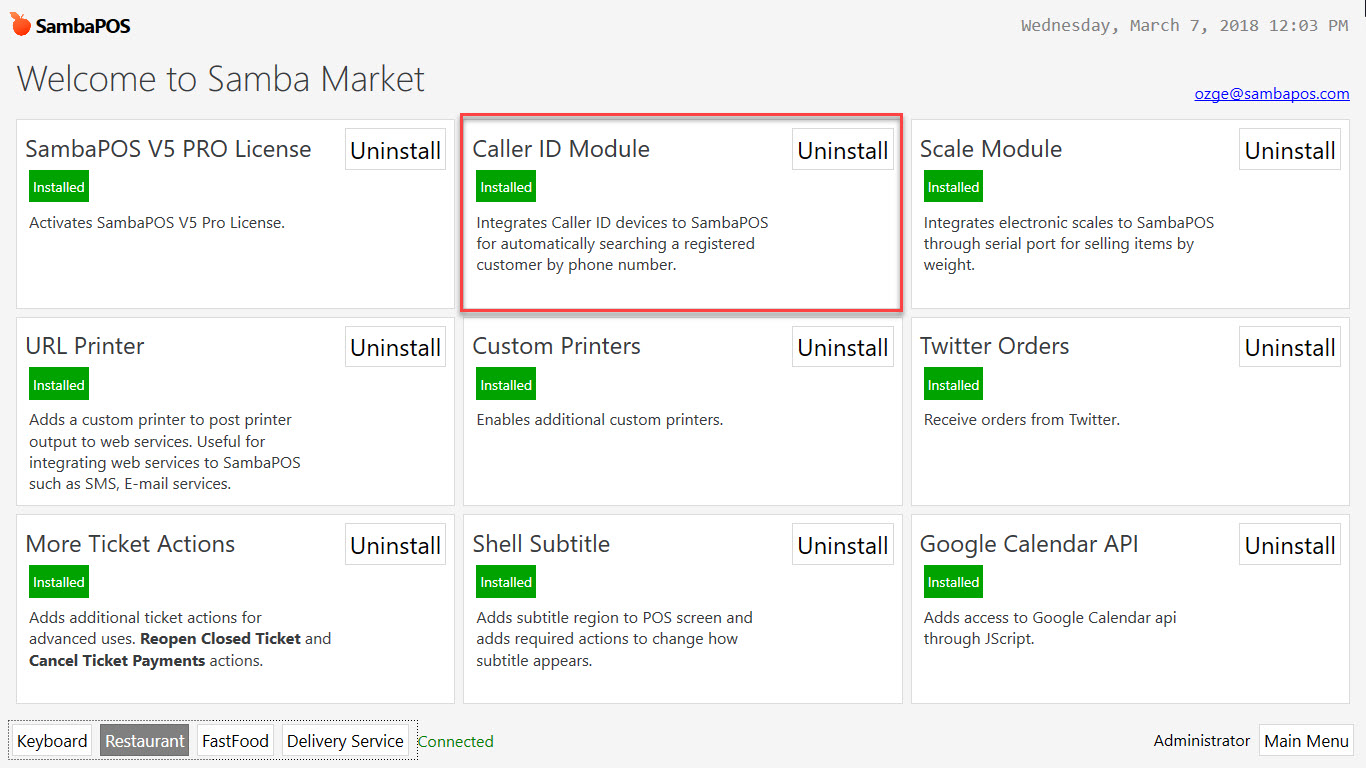Screen dimensions: 1366x768
Task: Uninstall the More Ticket Actions module
Action: [x=395, y=544]
